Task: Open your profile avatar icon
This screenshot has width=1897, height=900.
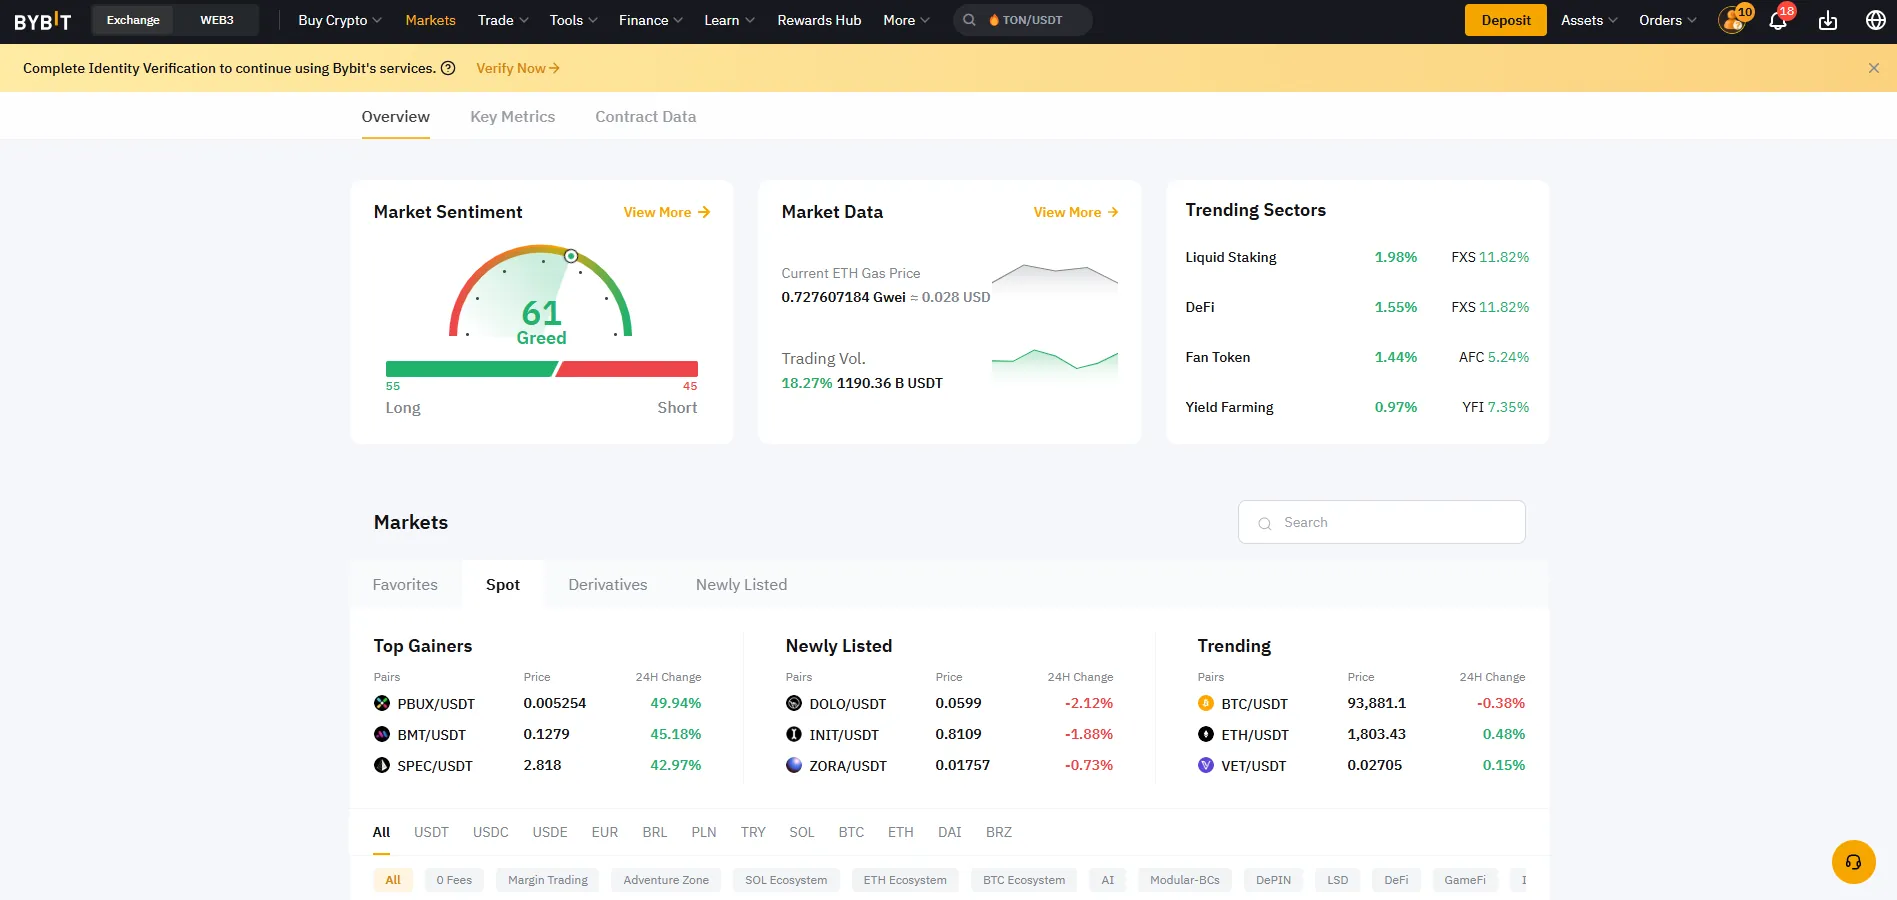Action: 1730,19
